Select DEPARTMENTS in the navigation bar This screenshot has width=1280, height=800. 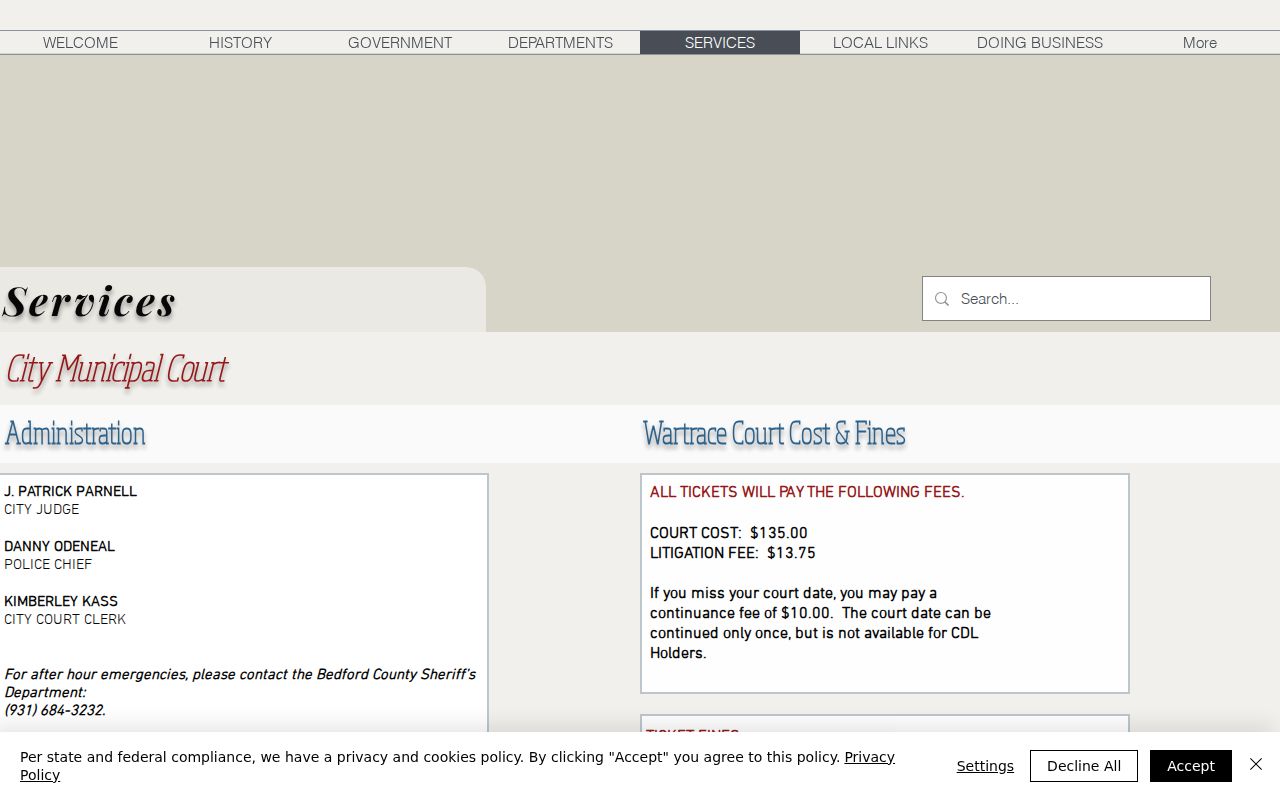[560, 42]
